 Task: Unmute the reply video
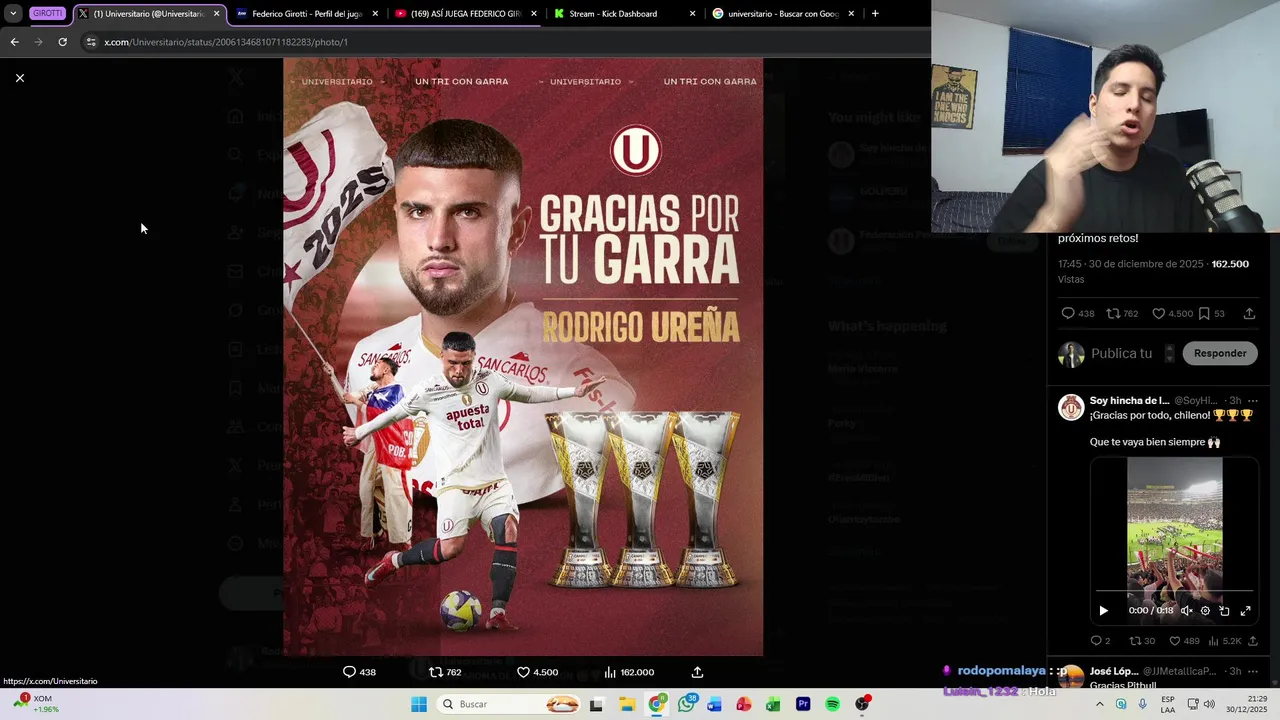coord(1186,611)
